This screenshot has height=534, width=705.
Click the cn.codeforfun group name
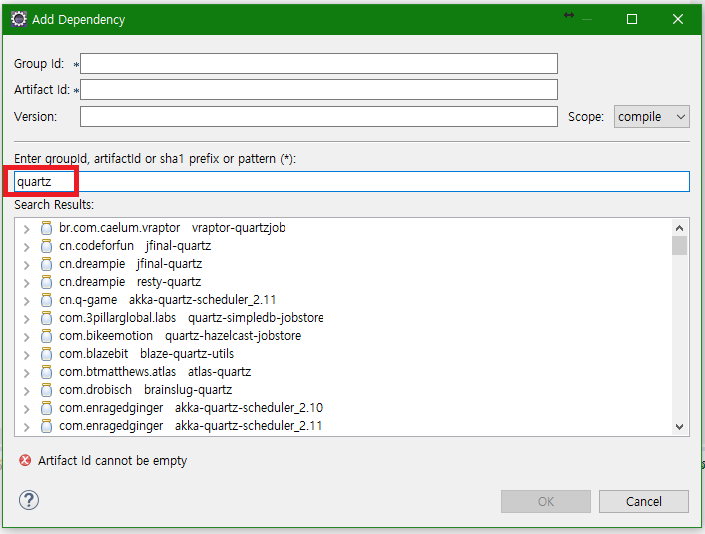96,246
